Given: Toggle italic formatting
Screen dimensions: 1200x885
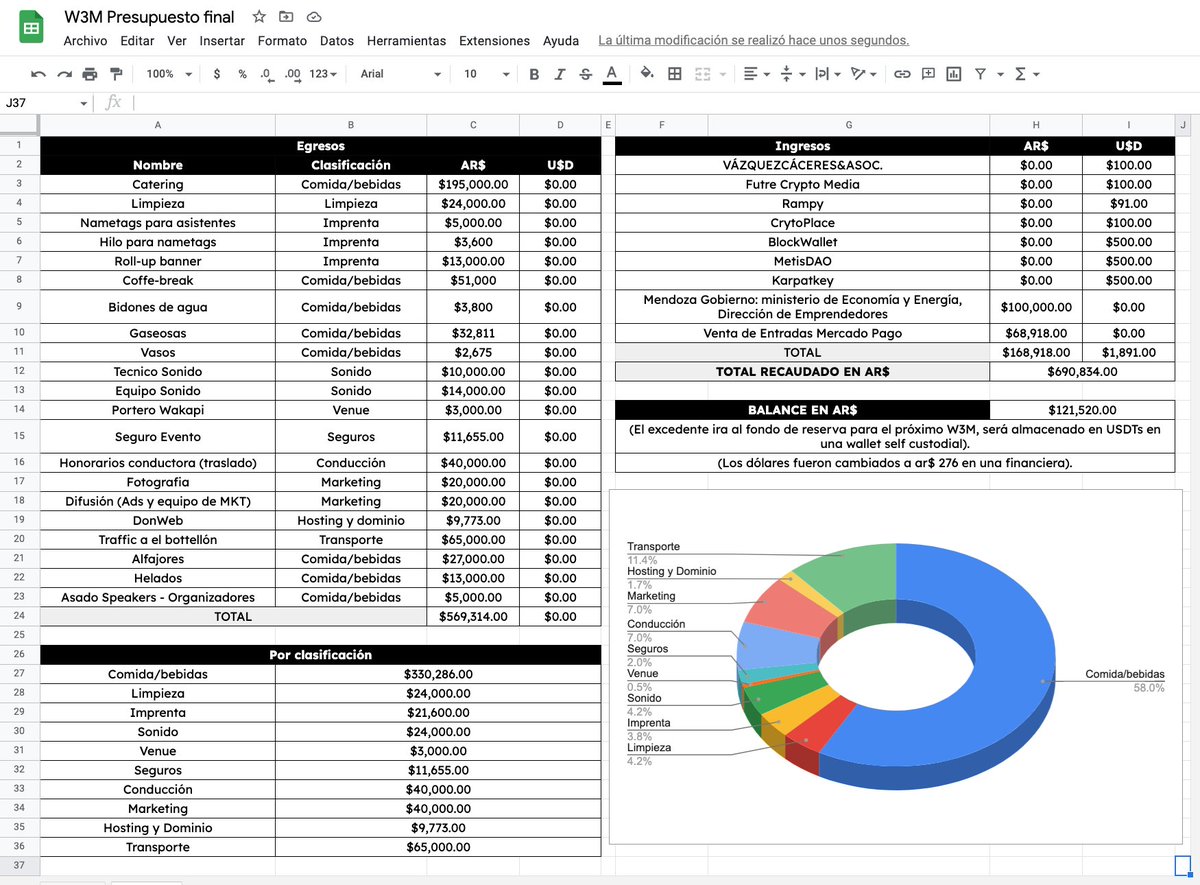Looking at the screenshot, I should coord(560,74).
